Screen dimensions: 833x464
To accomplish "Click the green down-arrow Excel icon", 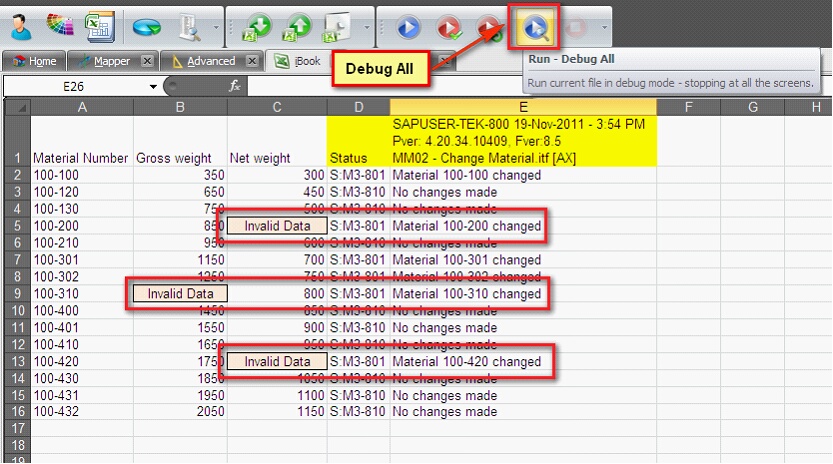I will 257,25.
